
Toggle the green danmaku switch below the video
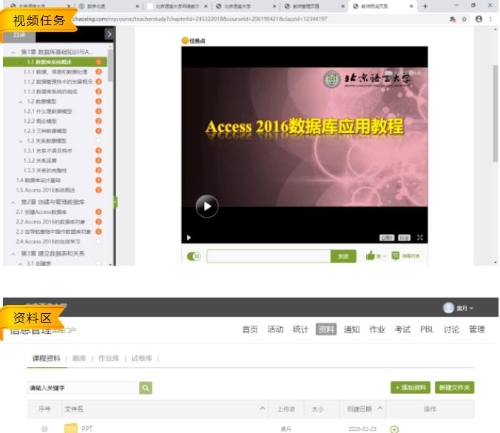193,256
